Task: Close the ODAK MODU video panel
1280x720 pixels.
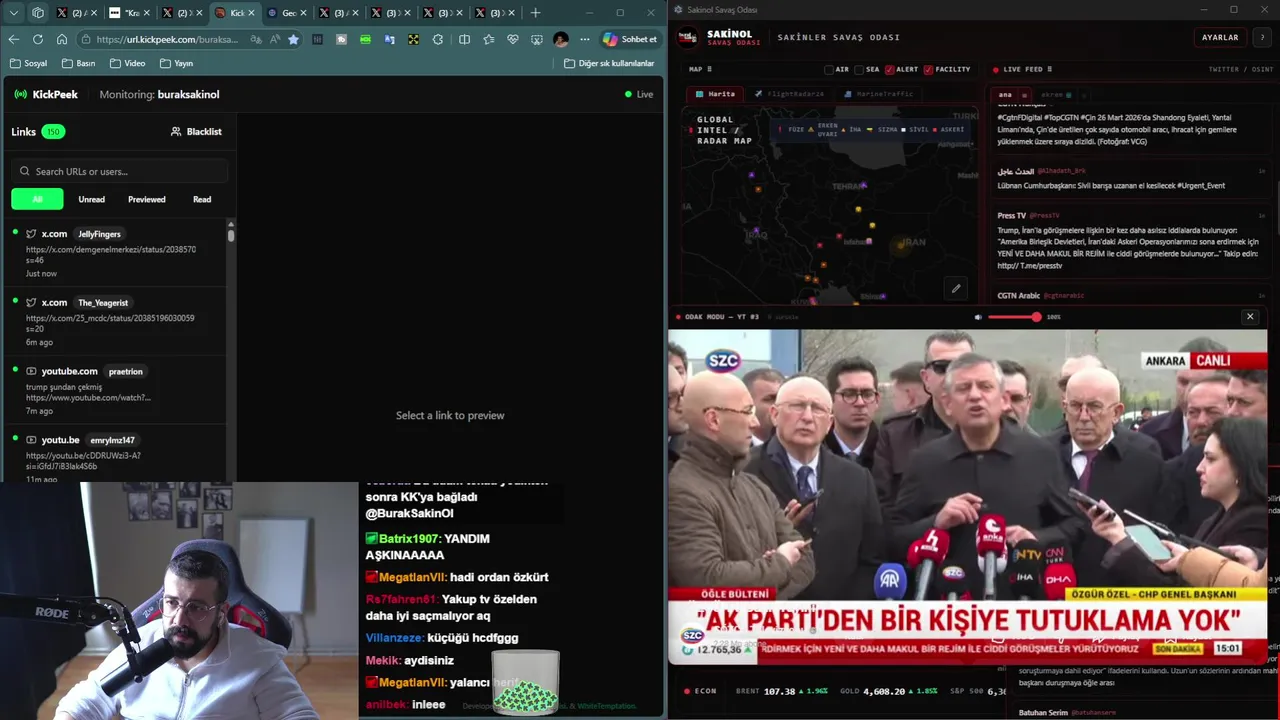Action: 1249,317
